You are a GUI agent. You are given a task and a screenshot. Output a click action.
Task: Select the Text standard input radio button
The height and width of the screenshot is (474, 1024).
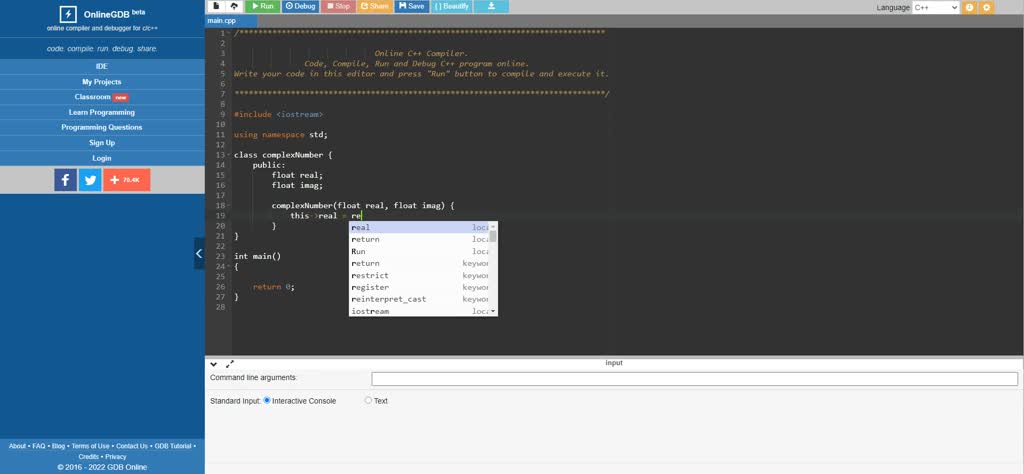(x=368, y=400)
